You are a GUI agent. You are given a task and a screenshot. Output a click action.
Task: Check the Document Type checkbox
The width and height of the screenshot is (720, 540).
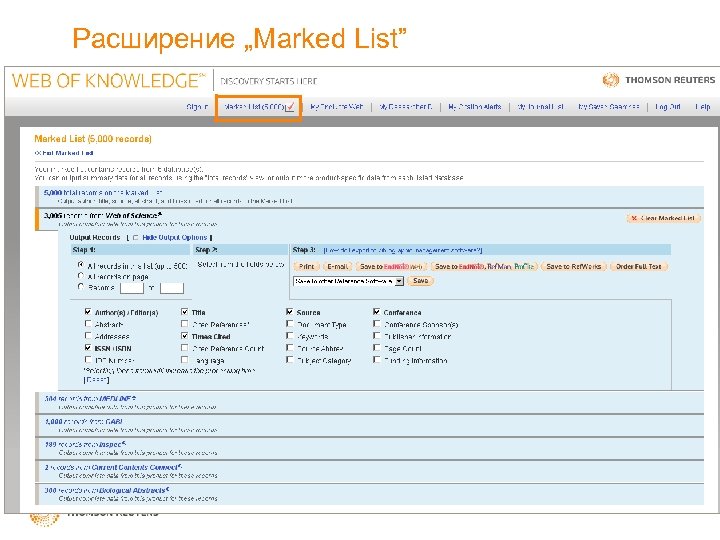pyautogui.click(x=290, y=324)
